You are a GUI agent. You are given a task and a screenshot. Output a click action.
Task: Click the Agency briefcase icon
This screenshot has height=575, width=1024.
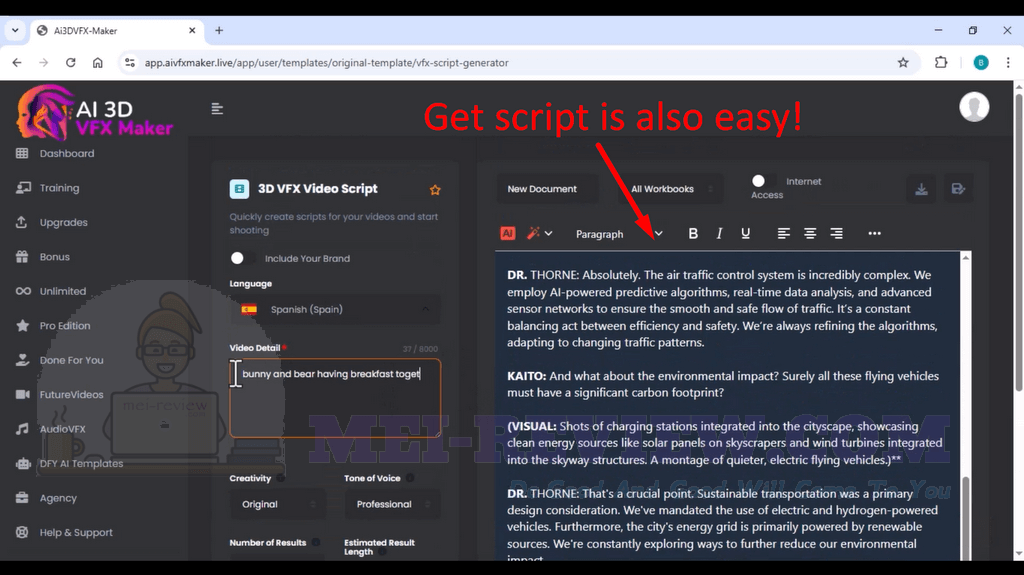[x=22, y=498]
